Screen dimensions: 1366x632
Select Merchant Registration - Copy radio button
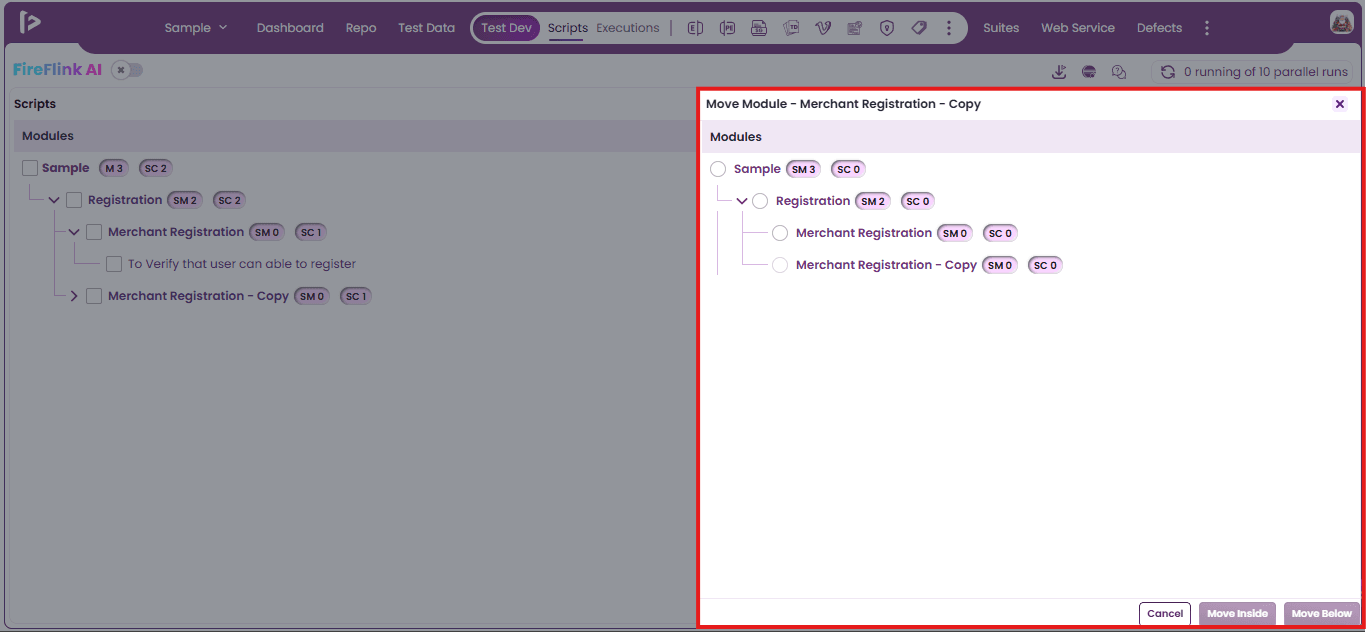[780, 265]
